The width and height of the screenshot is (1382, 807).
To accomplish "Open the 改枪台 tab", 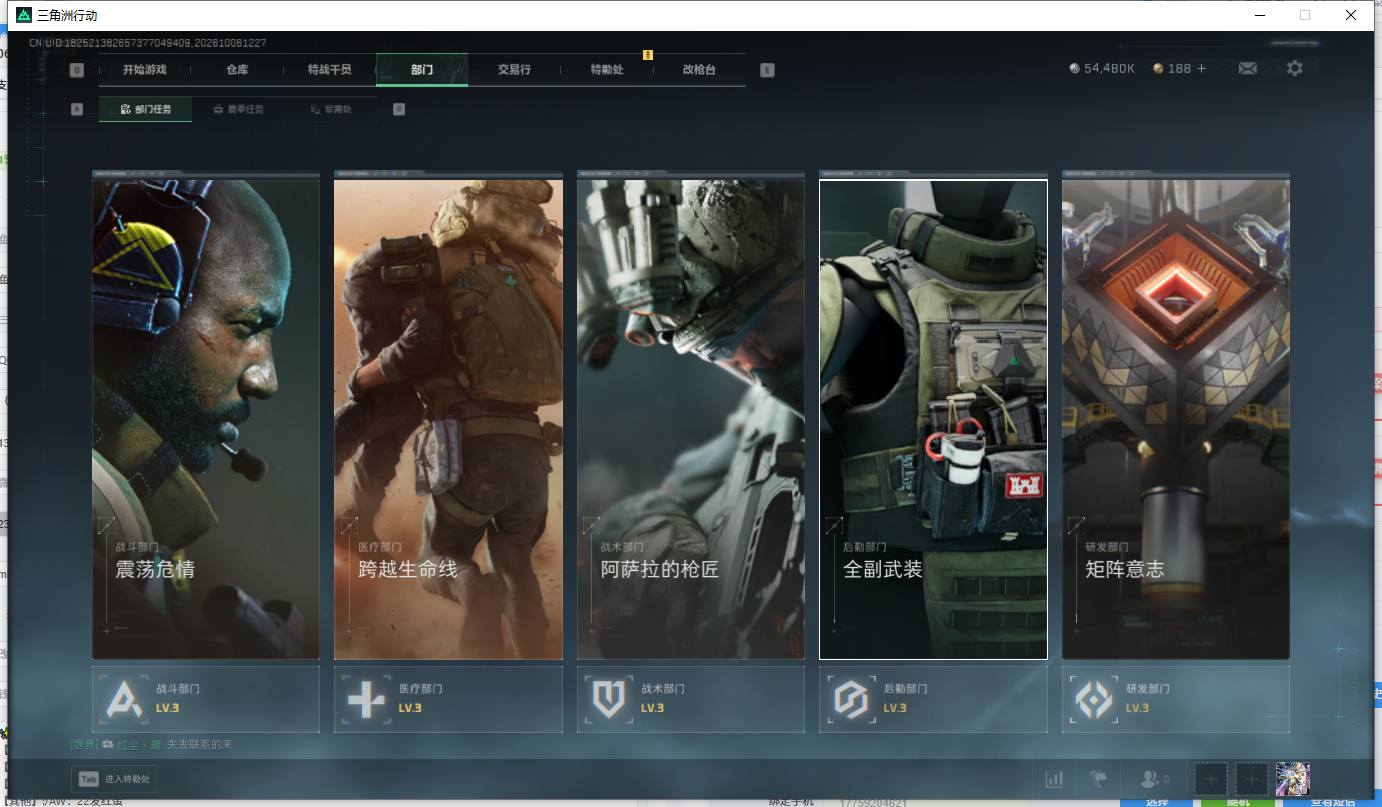I will click(x=699, y=70).
